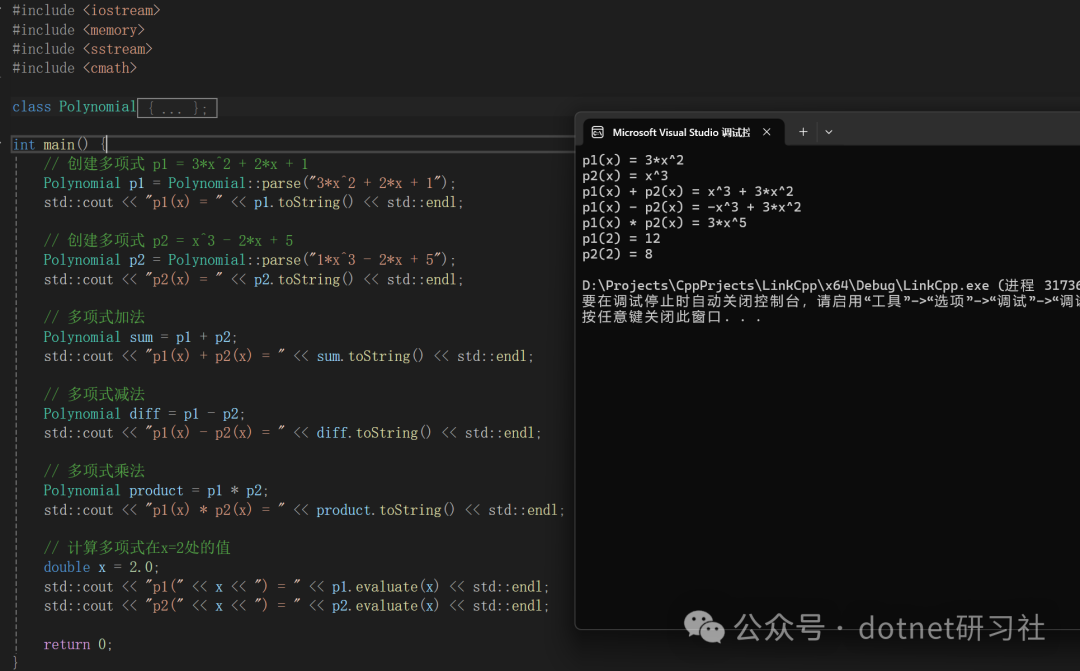Click the cout line with p1.evaluate(x)
The image size is (1080, 671).
296,587
